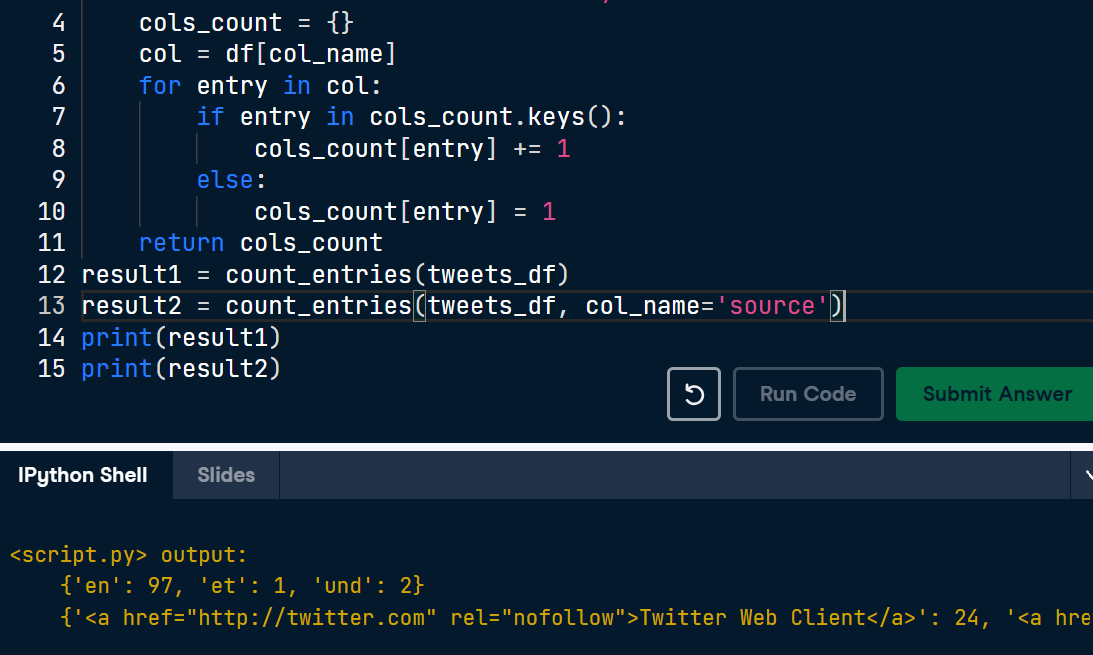Click line number 13 in gutter

[52, 306]
